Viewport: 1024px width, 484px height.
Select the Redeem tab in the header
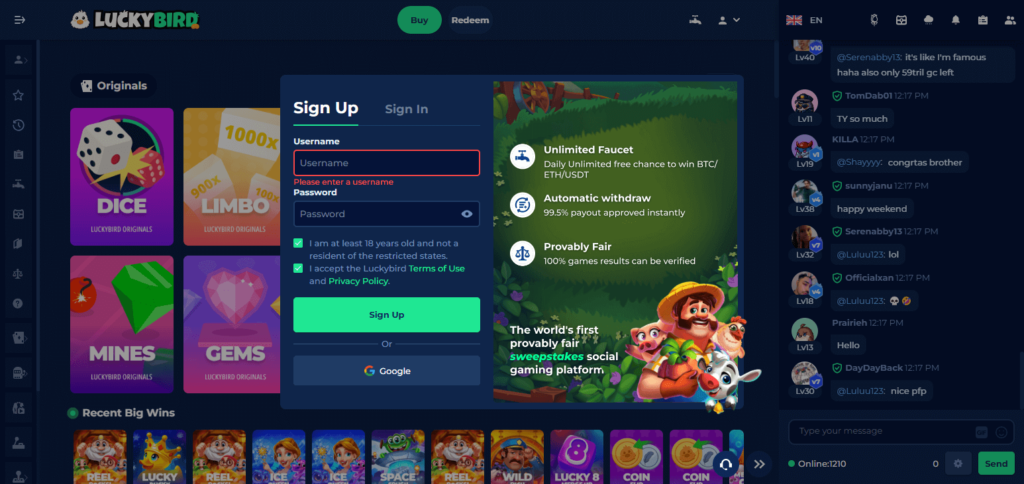point(470,20)
